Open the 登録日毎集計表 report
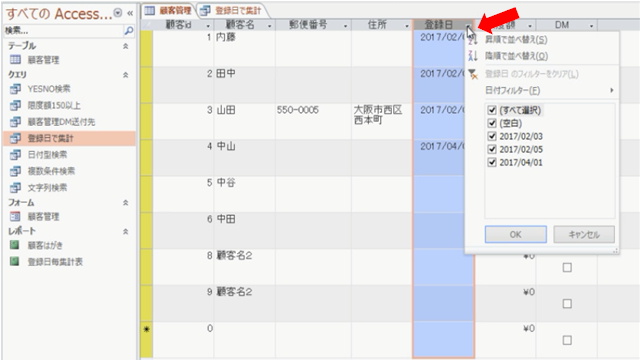Image resolution: width=640 pixels, height=360 pixels. click(x=55, y=262)
